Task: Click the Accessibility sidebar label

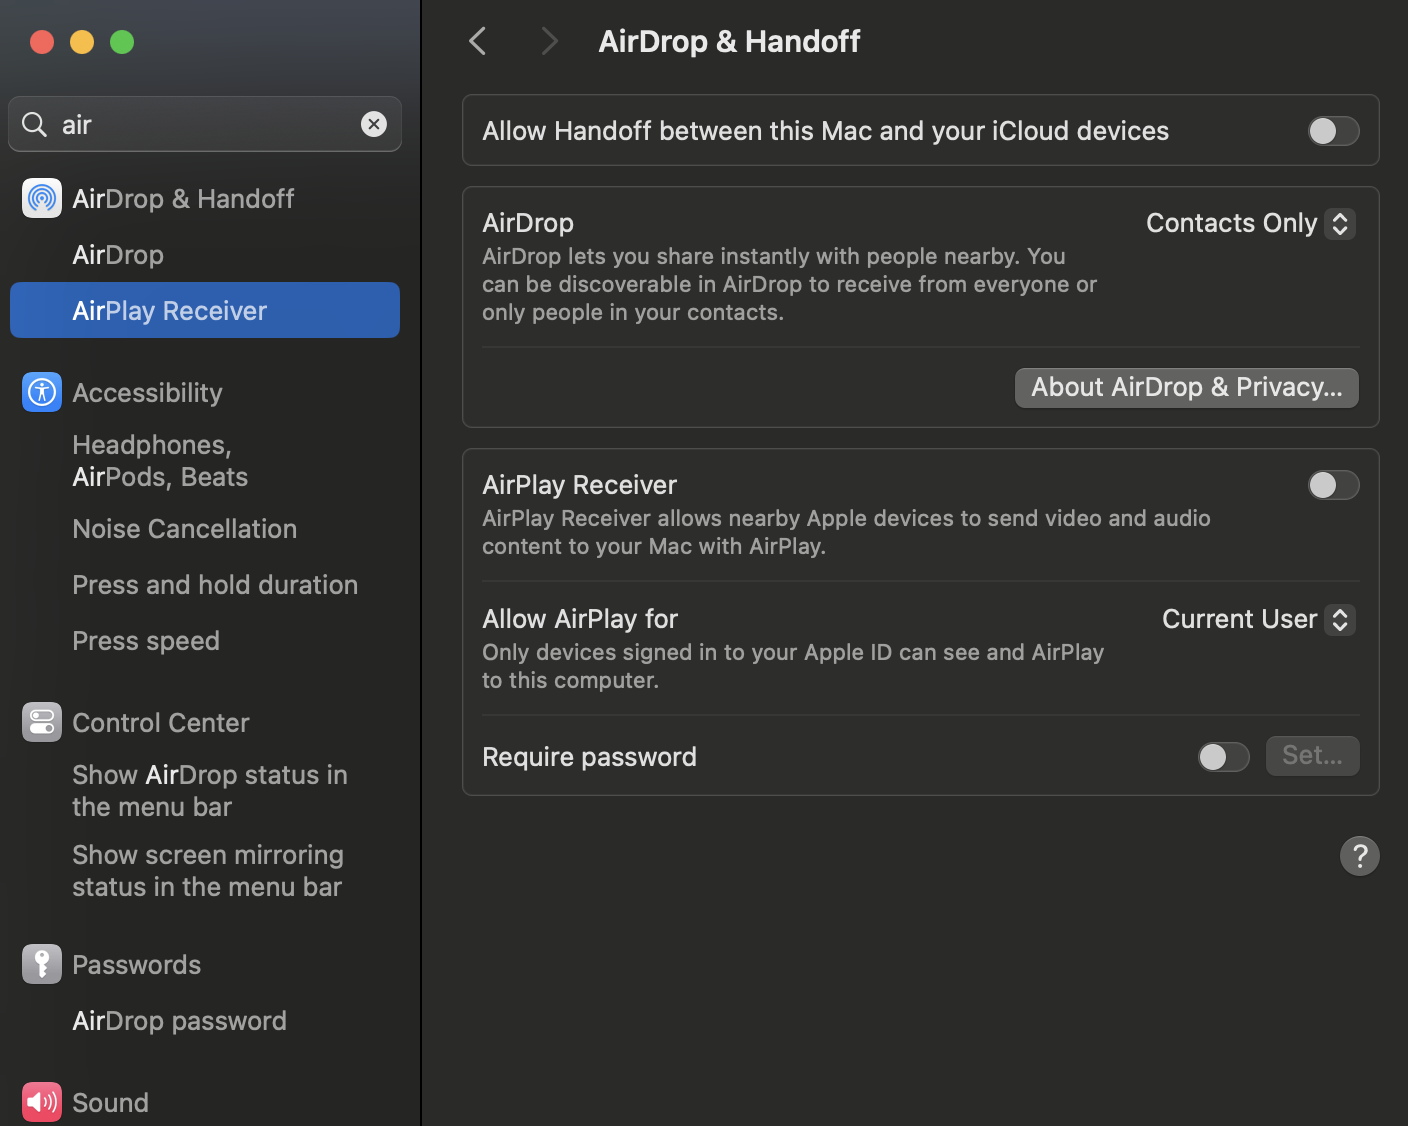Action: coord(147,393)
